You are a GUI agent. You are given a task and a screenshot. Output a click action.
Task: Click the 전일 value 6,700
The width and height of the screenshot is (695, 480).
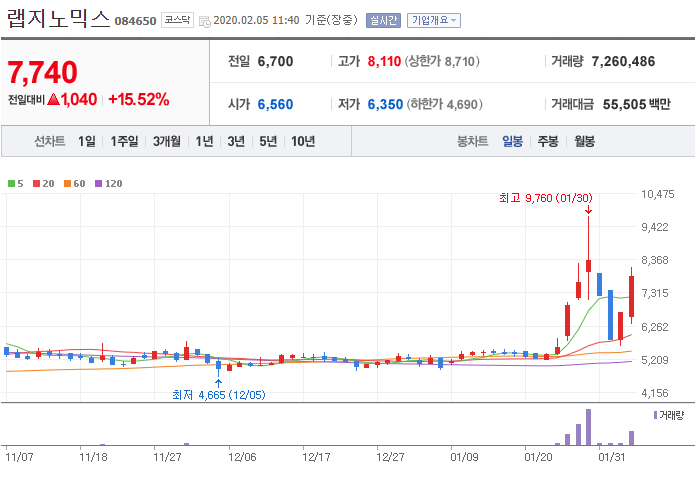point(276,61)
